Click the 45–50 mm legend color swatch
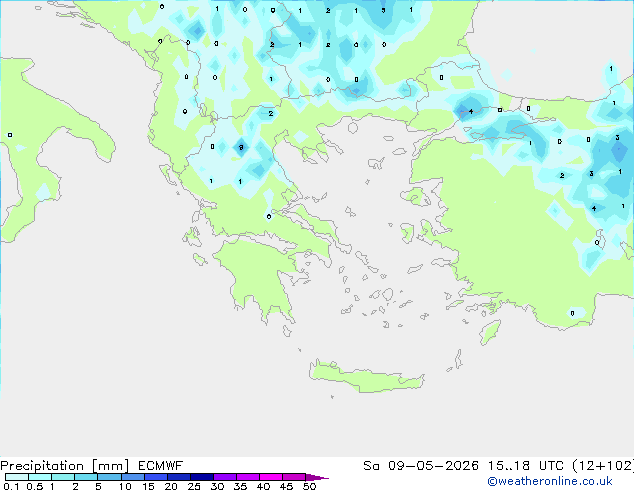 point(294,477)
